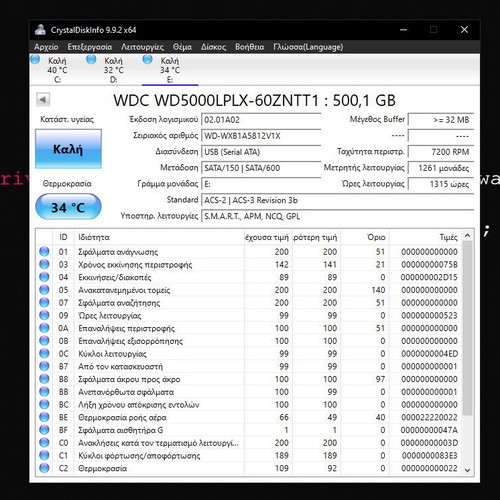Viewport: 500px width, 500px height.
Task: Click status icon of Εκκινήσεις/διακοπές row
Action: tap(44, 277)
